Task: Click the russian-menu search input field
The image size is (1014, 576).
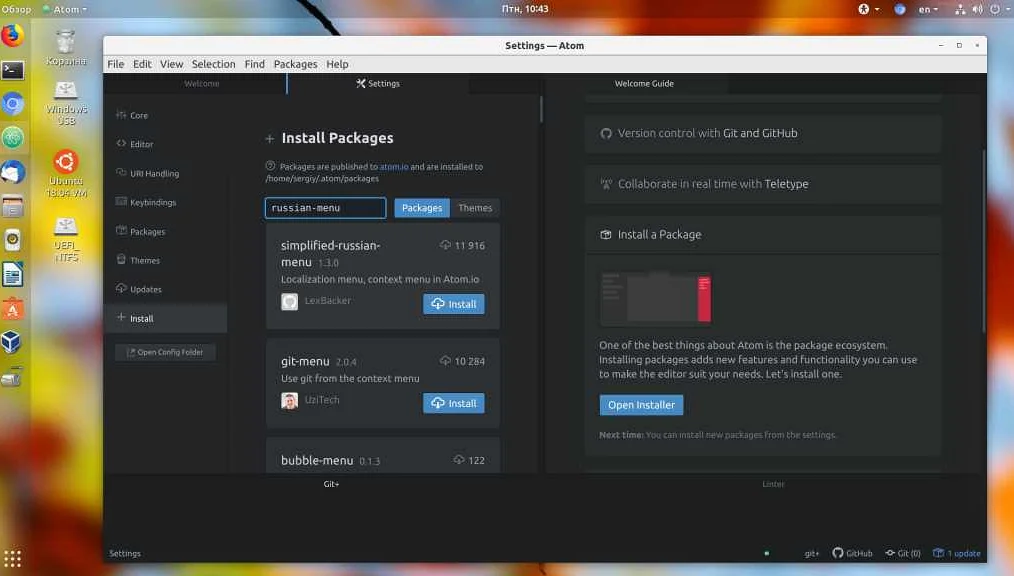Action: tap(323, 208)
